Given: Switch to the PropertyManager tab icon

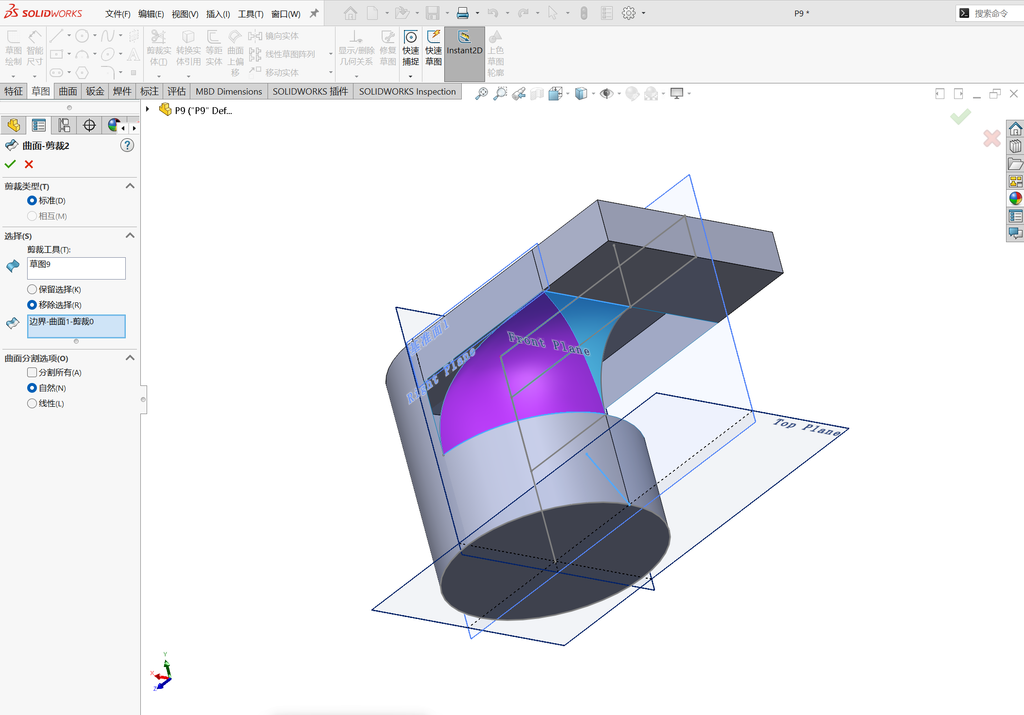Looking at the screenshot, I should pos(39,125).
